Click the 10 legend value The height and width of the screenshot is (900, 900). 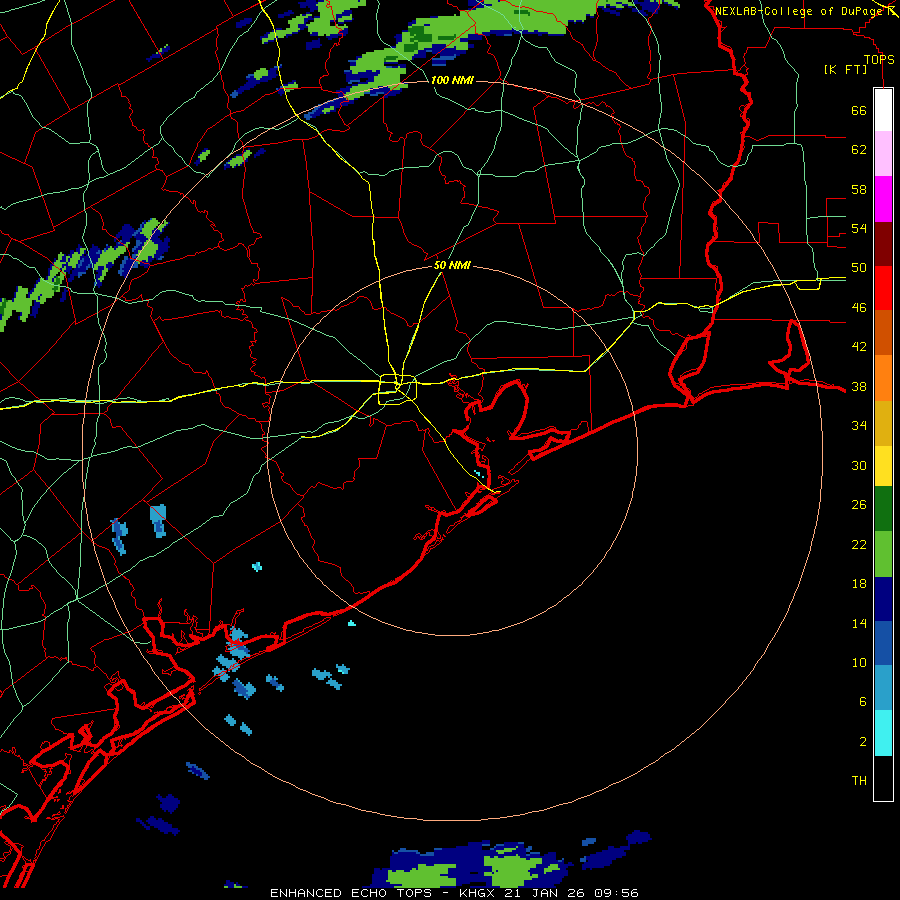click(x=859, y=662)
